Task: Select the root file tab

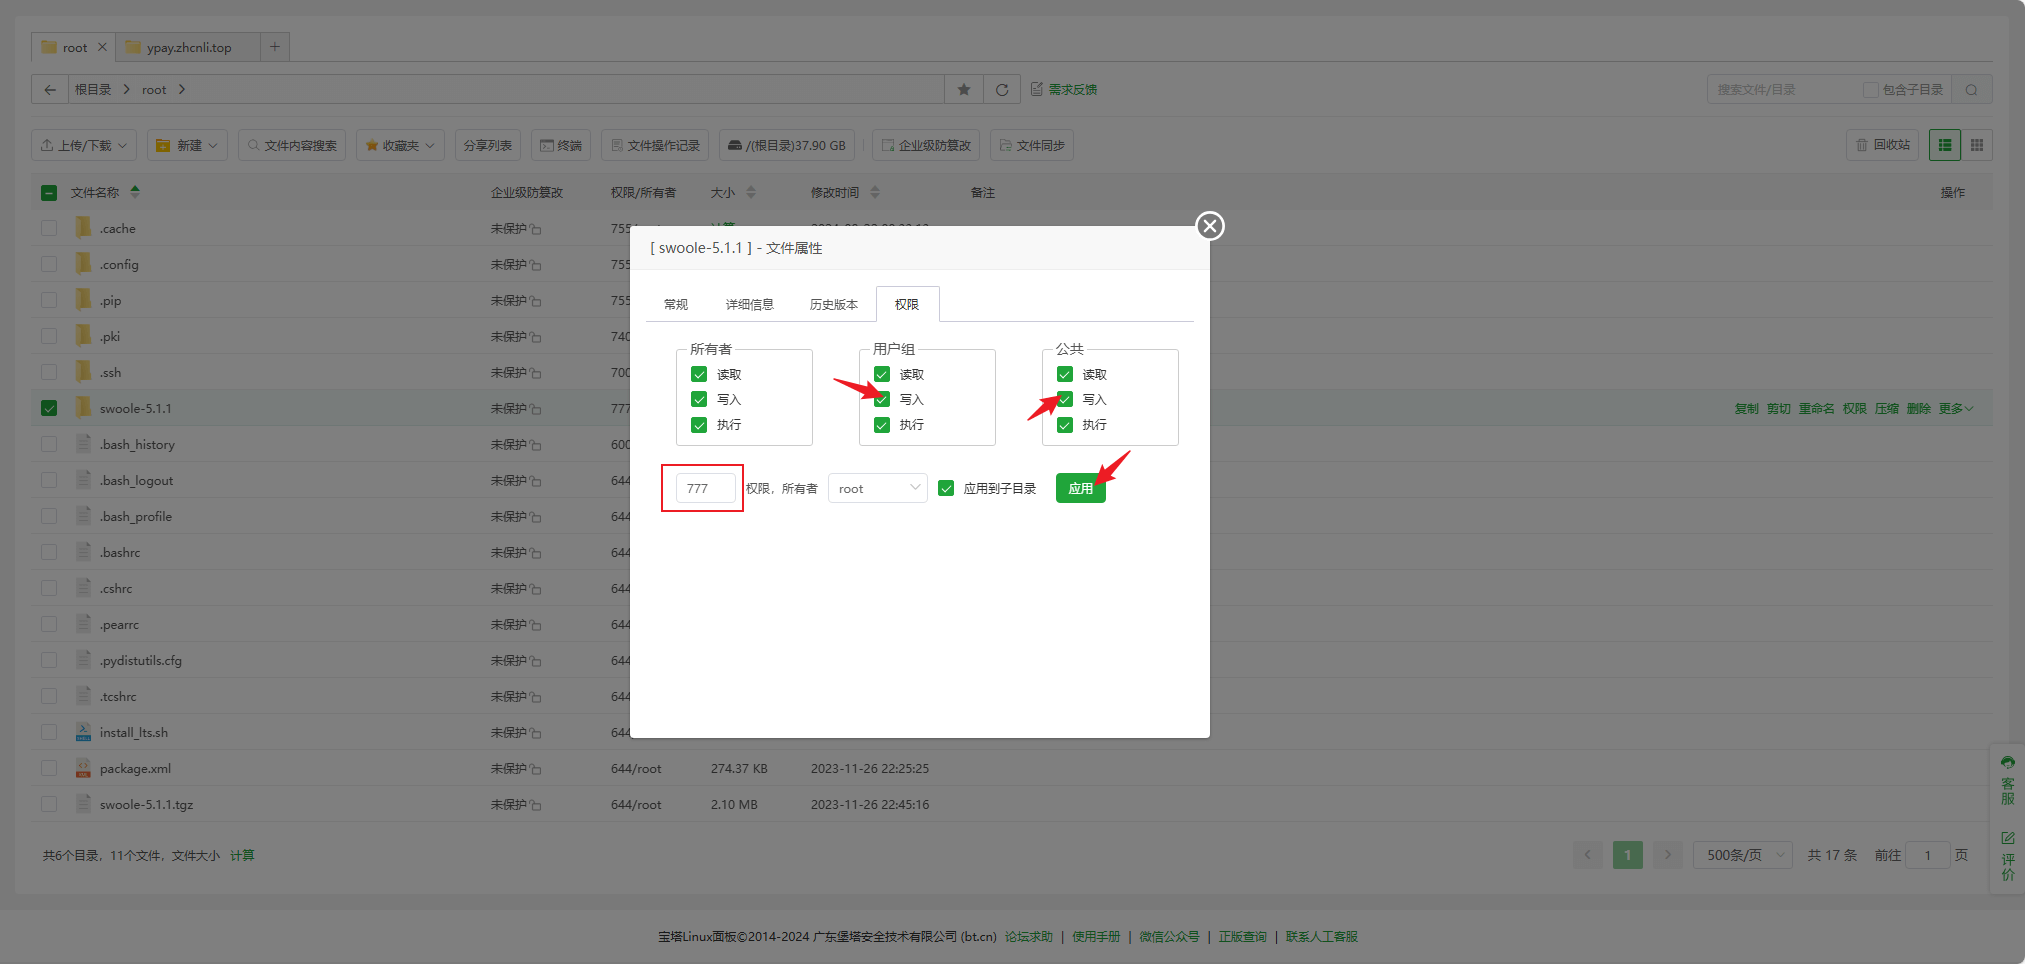Action: pos(75,47)
